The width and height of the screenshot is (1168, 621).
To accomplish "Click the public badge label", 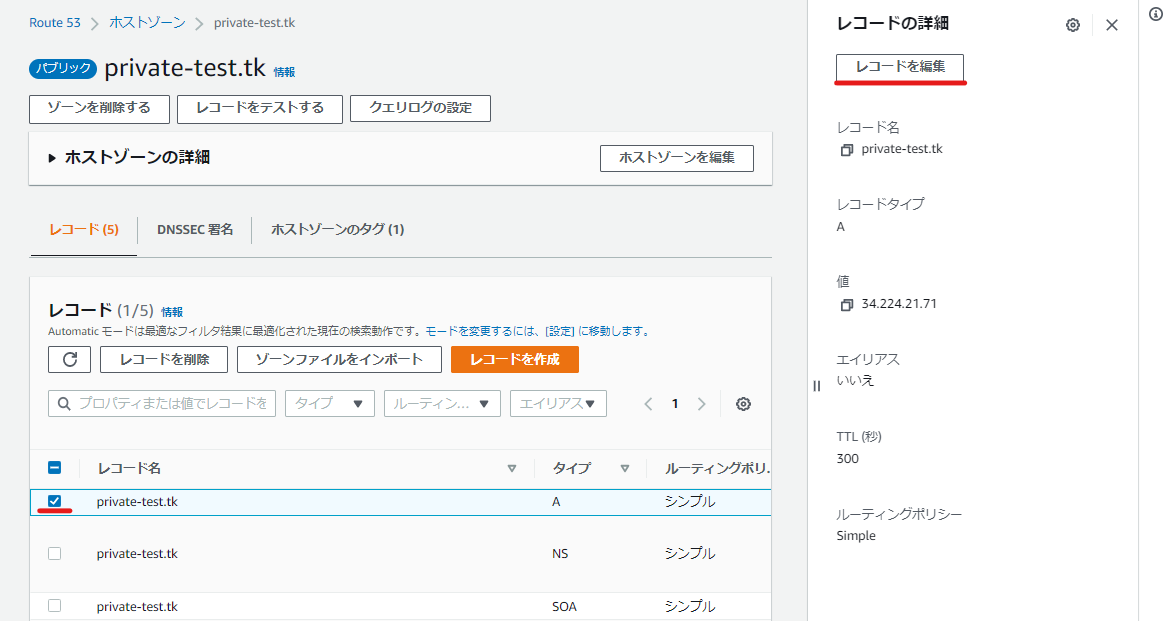I will pos(63,69).
